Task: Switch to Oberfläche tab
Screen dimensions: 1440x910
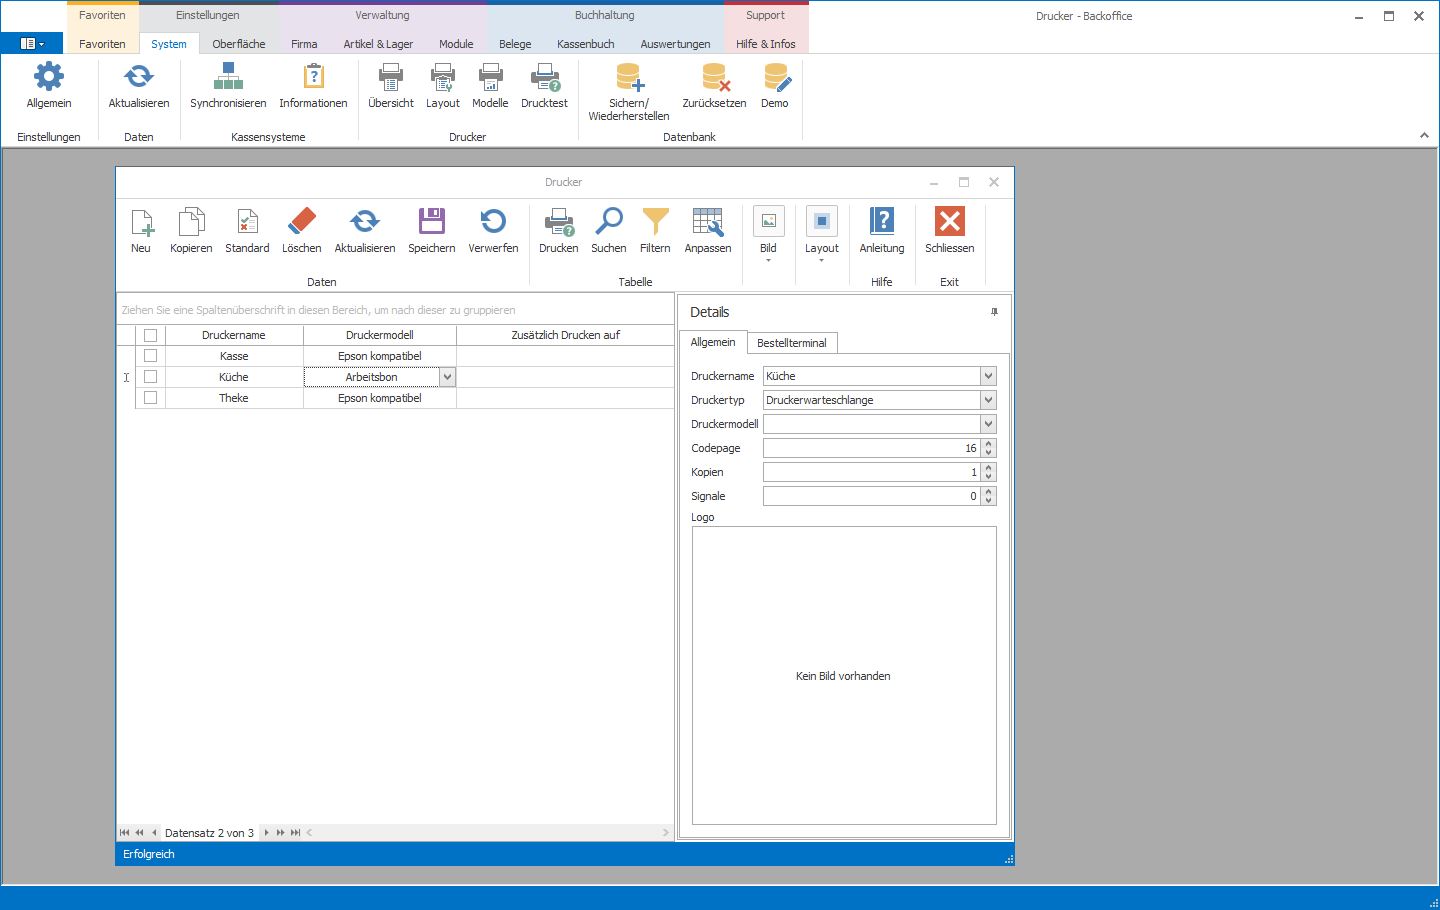Action: point(239,44)
